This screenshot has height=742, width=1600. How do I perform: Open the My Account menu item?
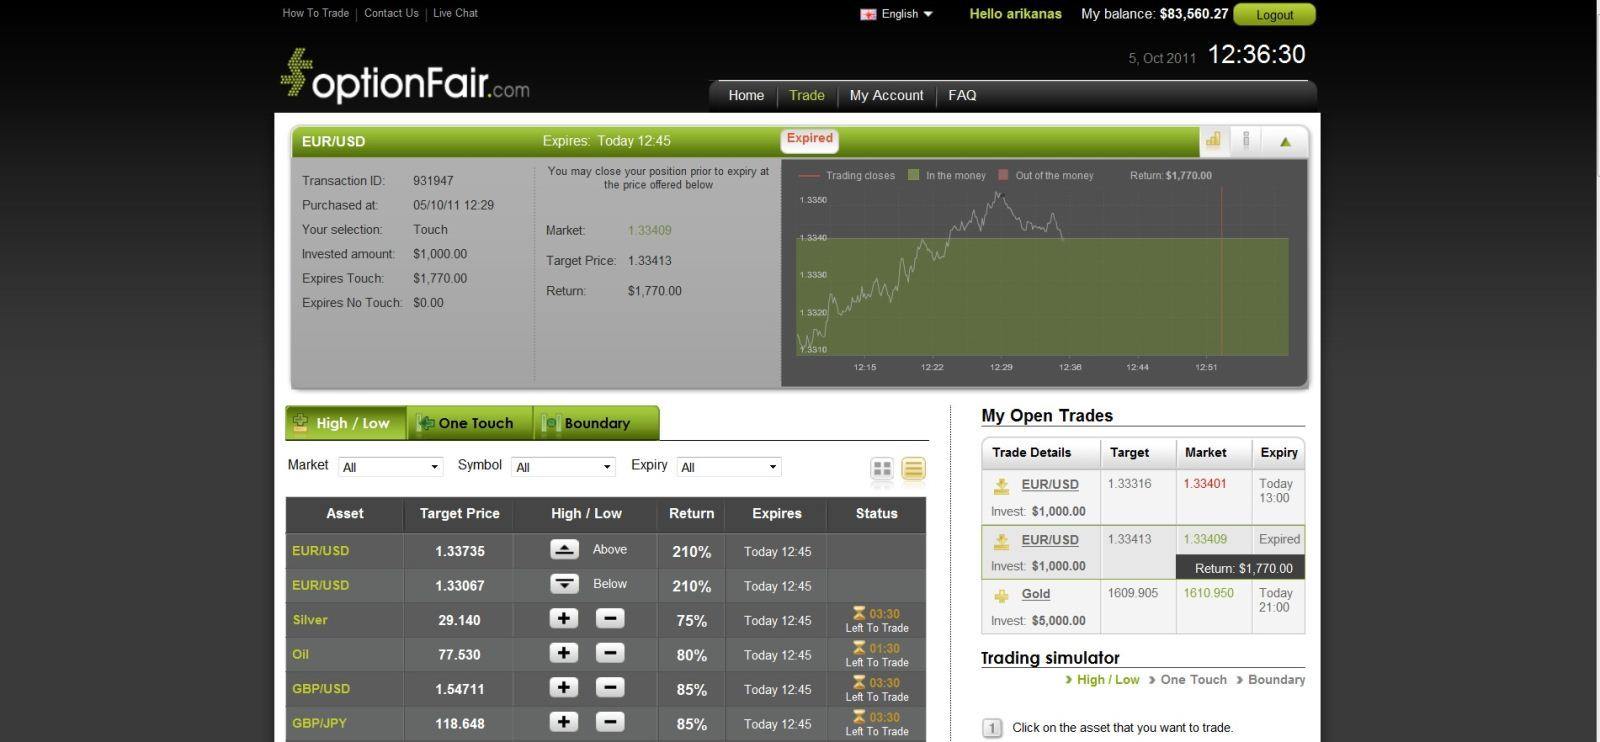pyautogui.click(x=886, y=96)
